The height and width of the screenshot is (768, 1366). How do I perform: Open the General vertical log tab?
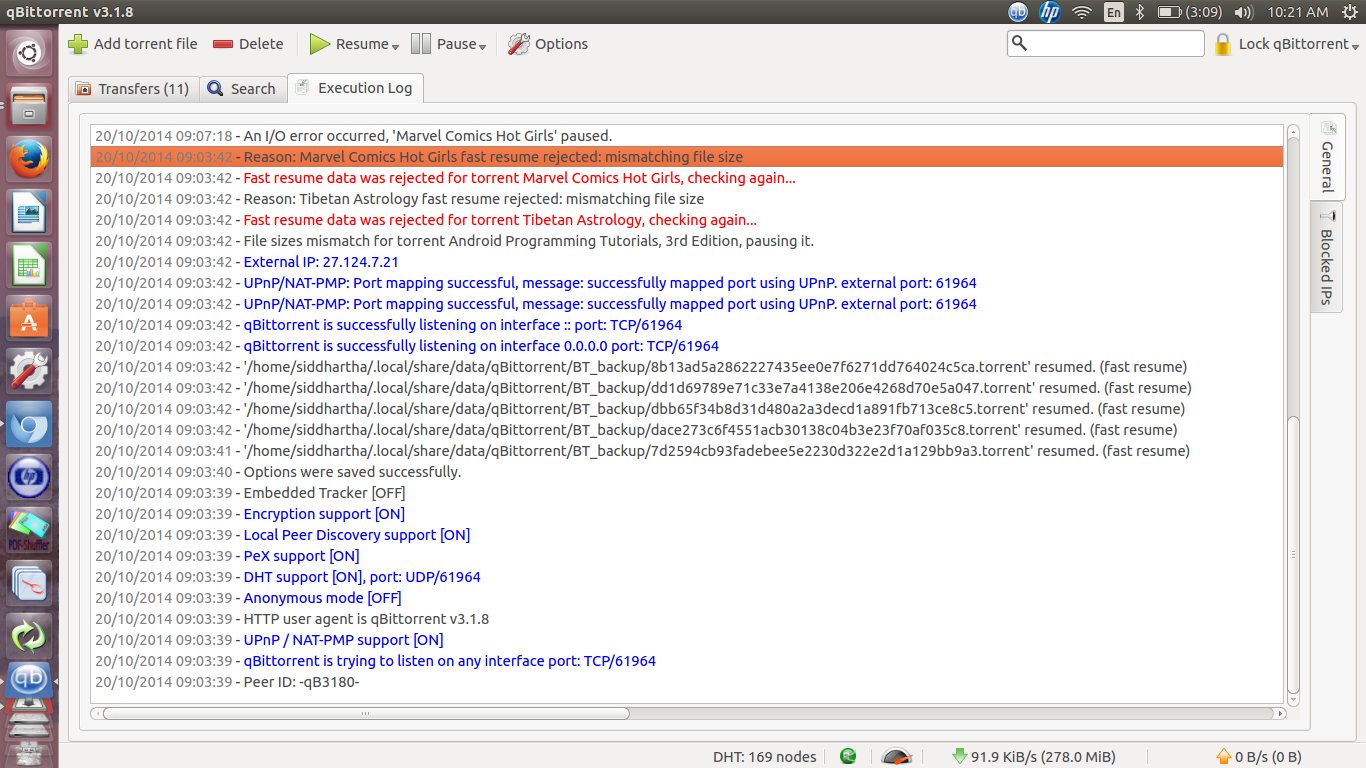click(1327, 158)
